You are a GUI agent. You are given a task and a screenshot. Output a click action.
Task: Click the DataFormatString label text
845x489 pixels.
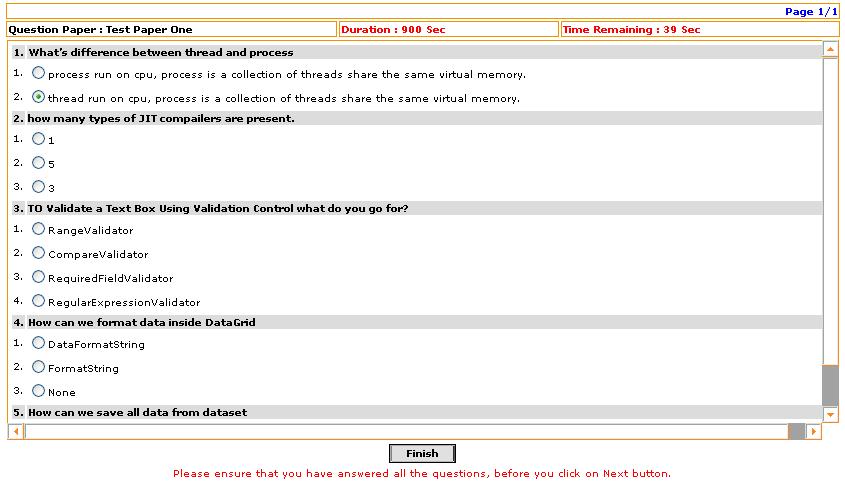coord(96,345)
